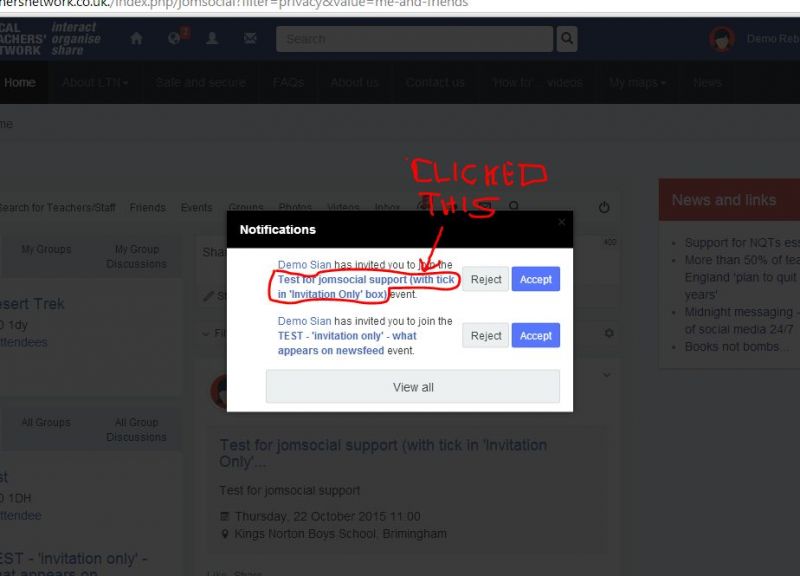
Task: Open Support for NQTs news link
Action: [742, 242]
